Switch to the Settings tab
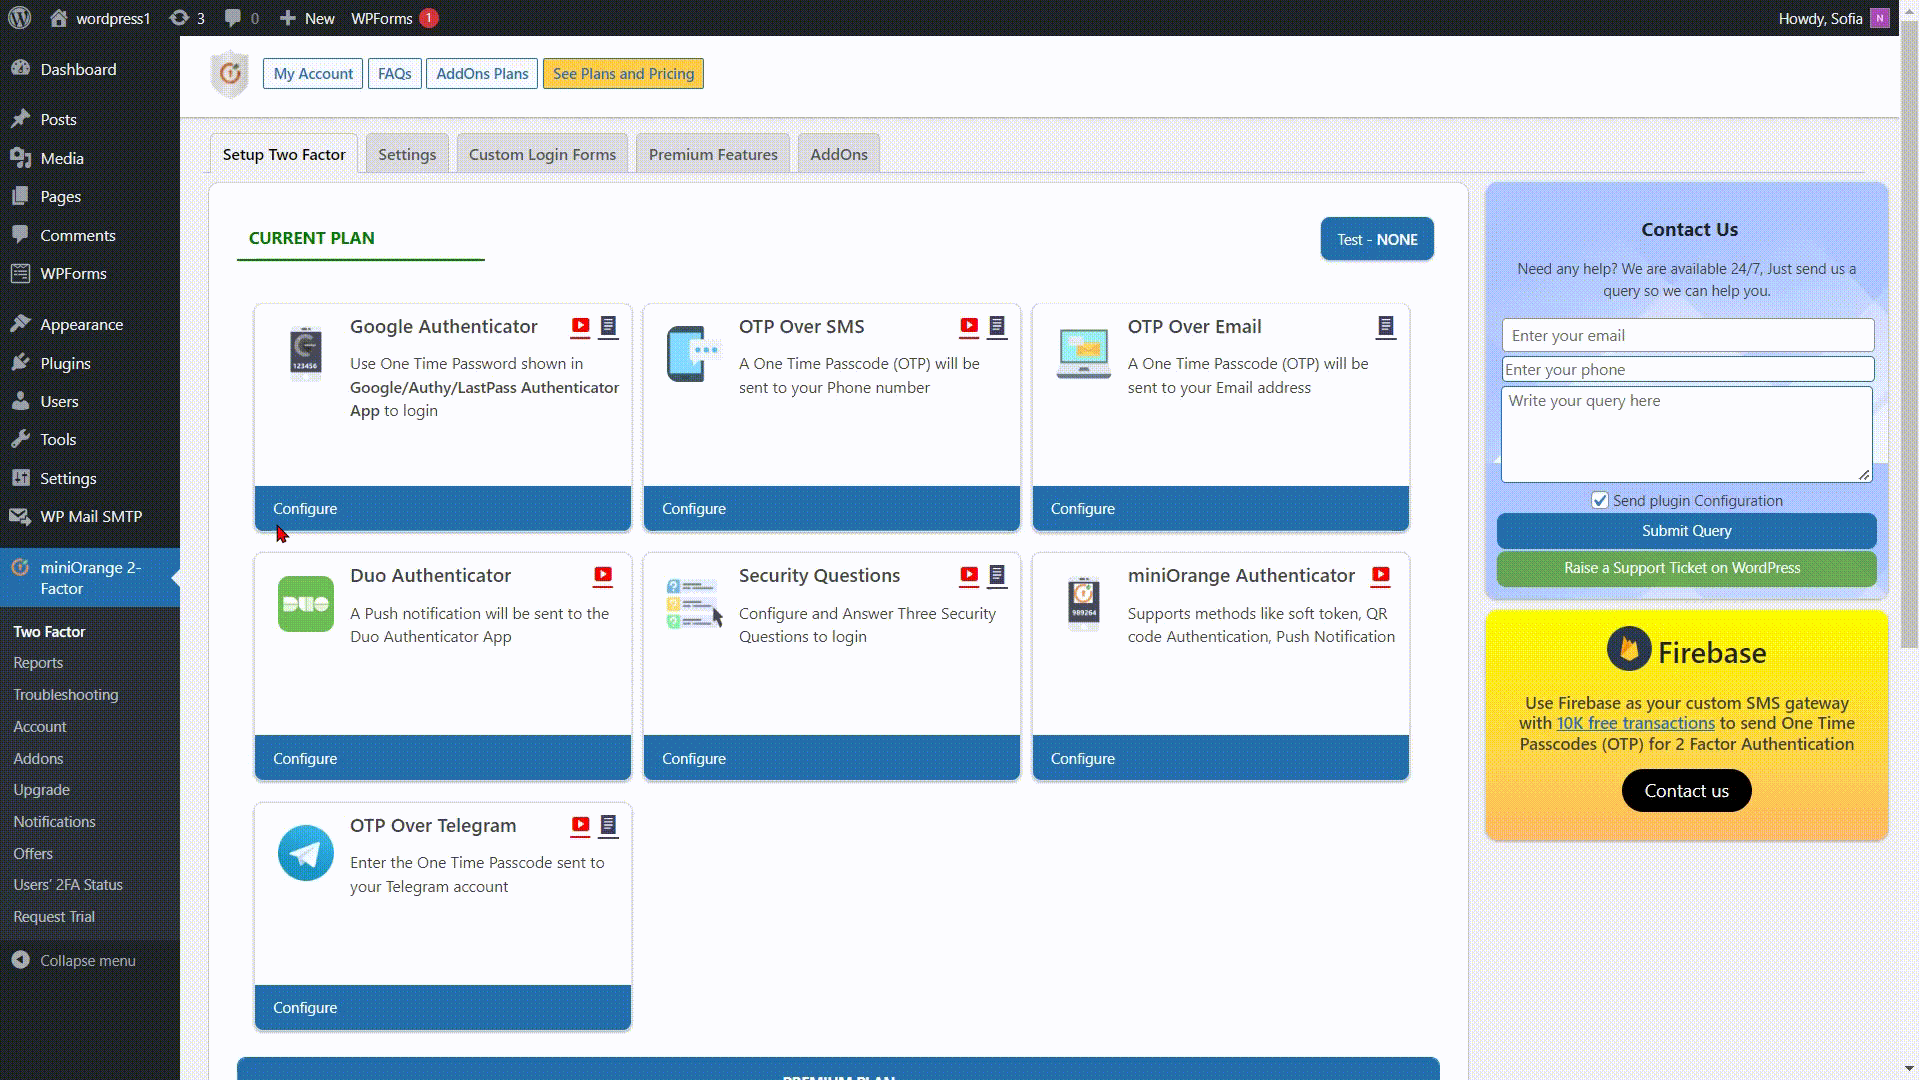Screen dimensions: 1920x1080 point(406,154)
